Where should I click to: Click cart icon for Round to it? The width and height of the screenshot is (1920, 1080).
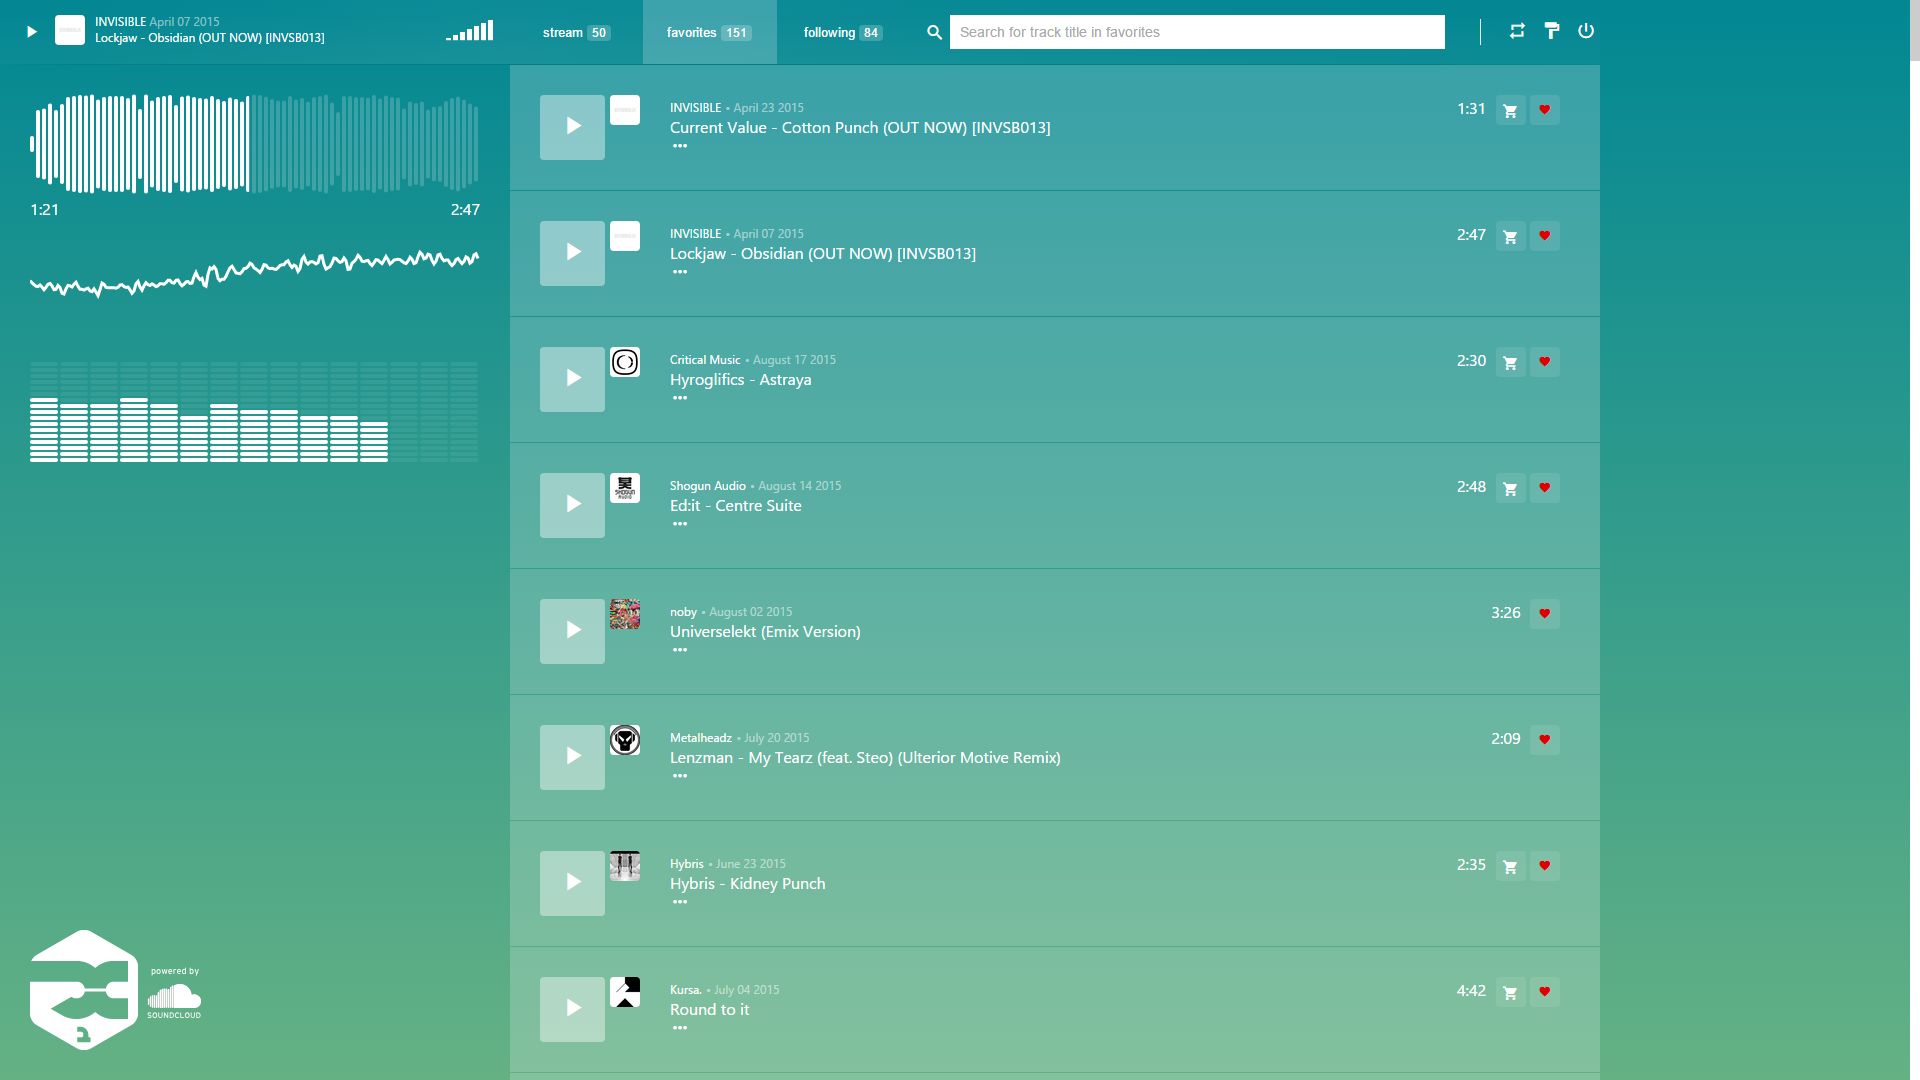click(1510, 992)
